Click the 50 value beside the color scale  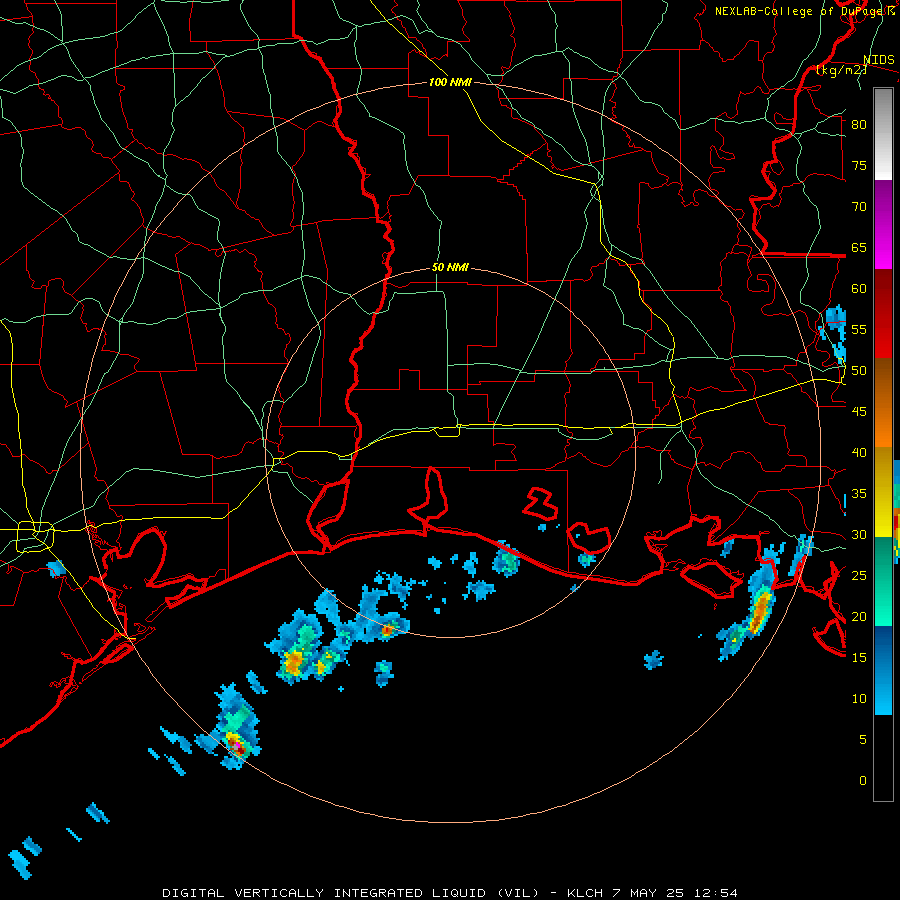click(859, 371)
